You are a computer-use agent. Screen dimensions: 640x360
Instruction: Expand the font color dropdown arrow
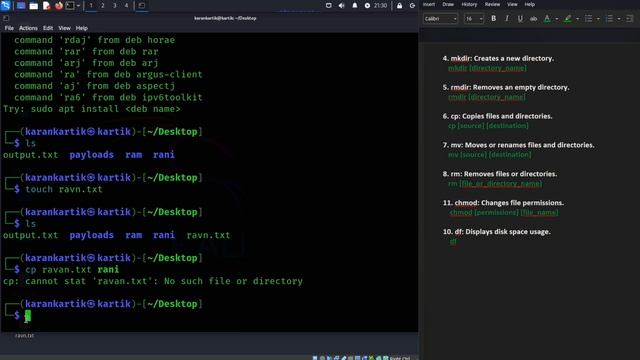[556, 19]
